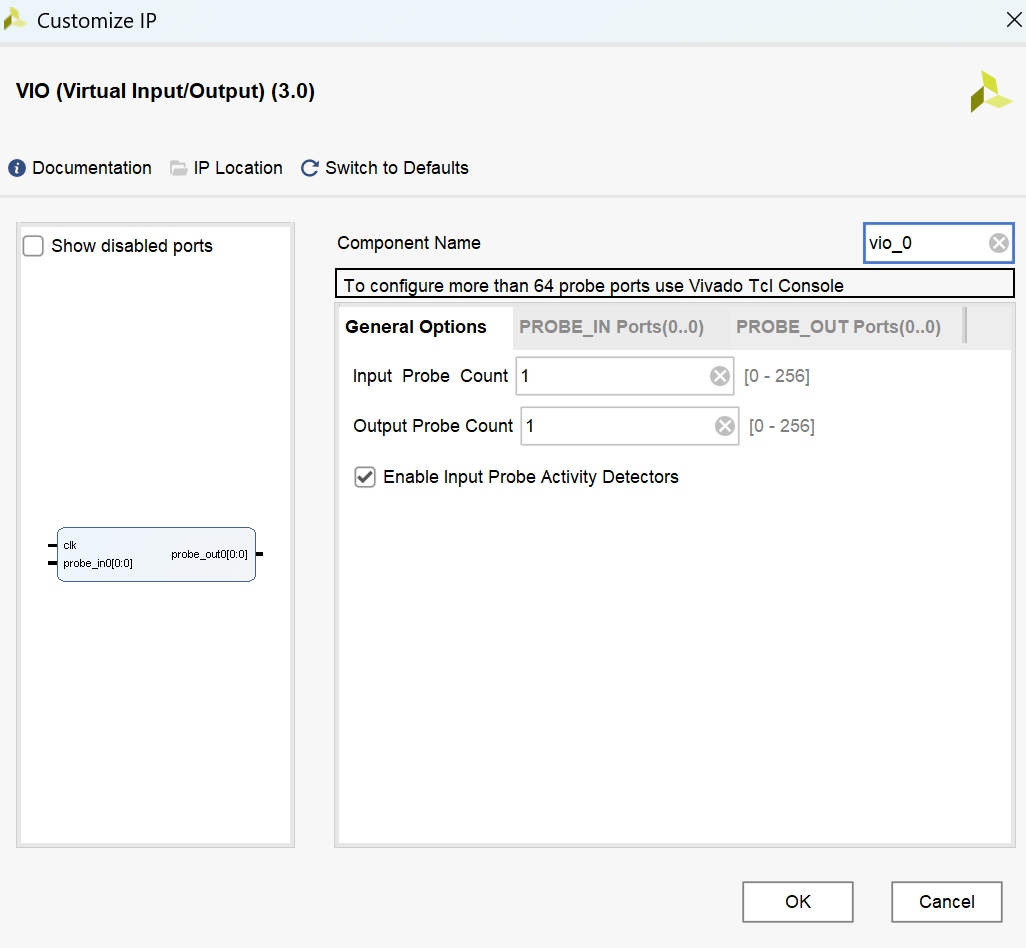The height and width of the screenshot is (948, 1026).
Task: Enable Show disabled ports checkbox
Action: pyautogui.click(x=33, y=246)
